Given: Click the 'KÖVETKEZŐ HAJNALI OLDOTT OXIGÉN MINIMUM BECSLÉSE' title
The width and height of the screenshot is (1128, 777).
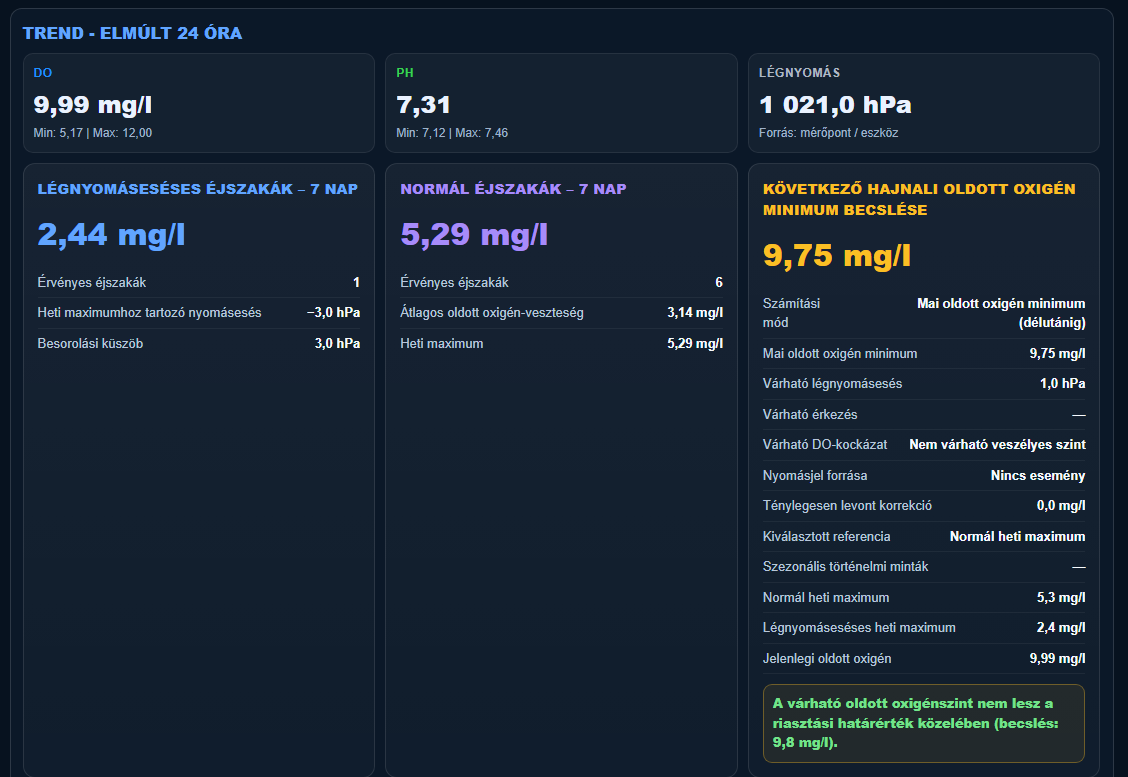Looking at the screenshot, I should 919,199.
